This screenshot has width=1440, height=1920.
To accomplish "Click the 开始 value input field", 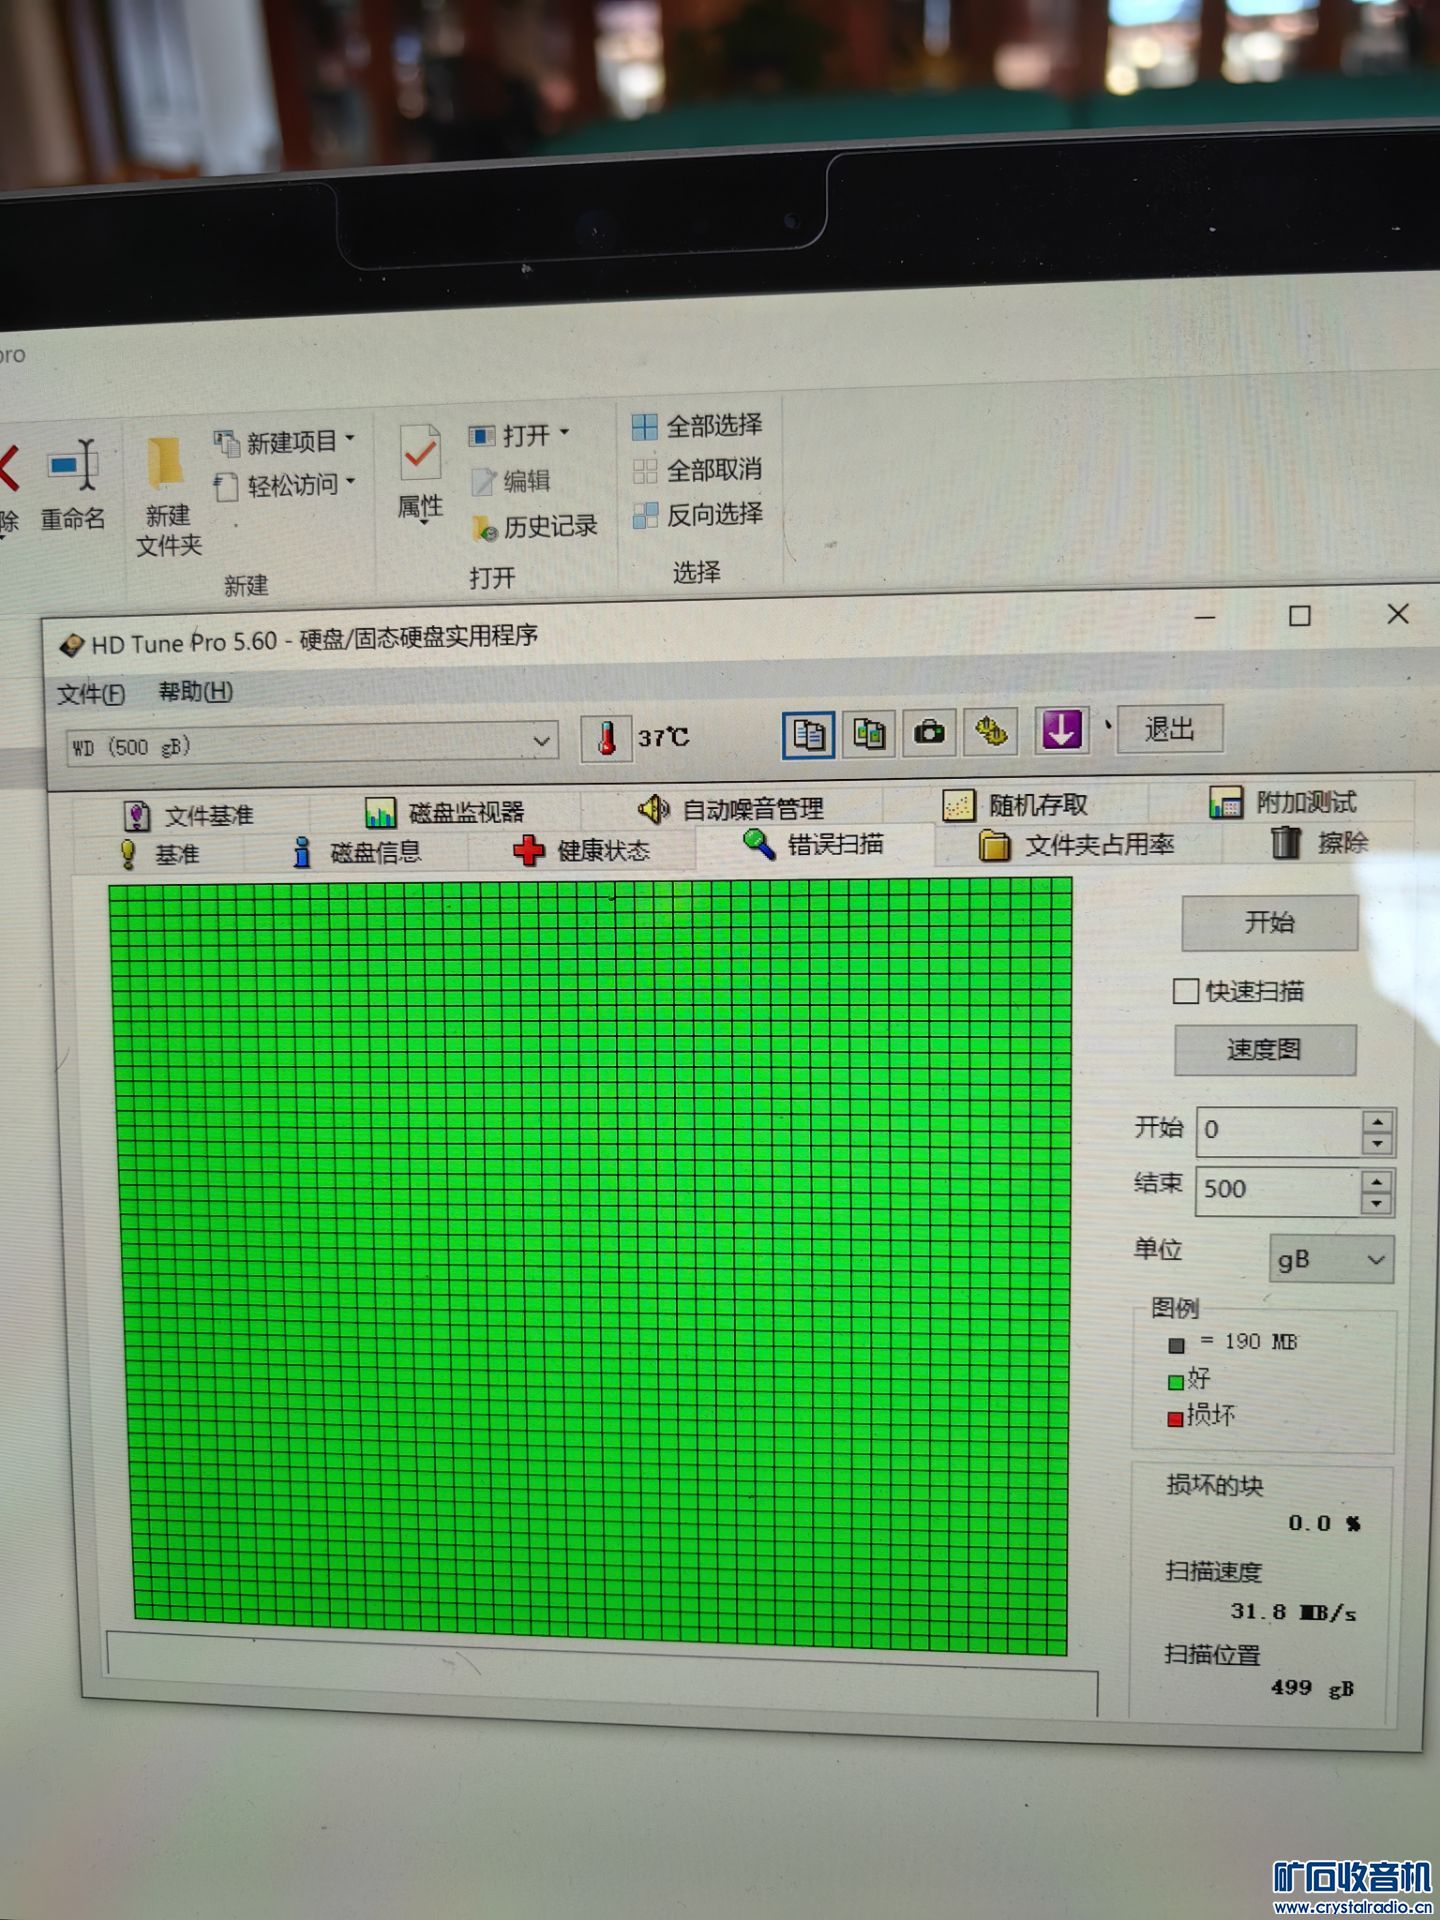I will 1280,1131.
